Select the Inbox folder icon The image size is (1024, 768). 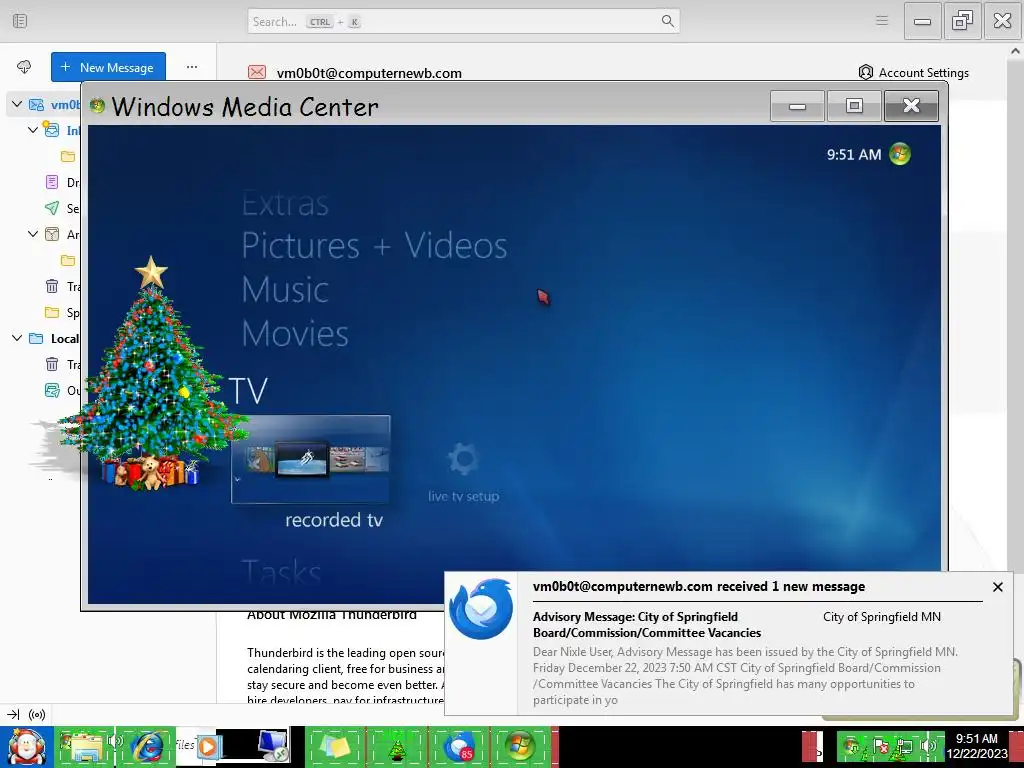pyautogui.click(x=52, y=129)
